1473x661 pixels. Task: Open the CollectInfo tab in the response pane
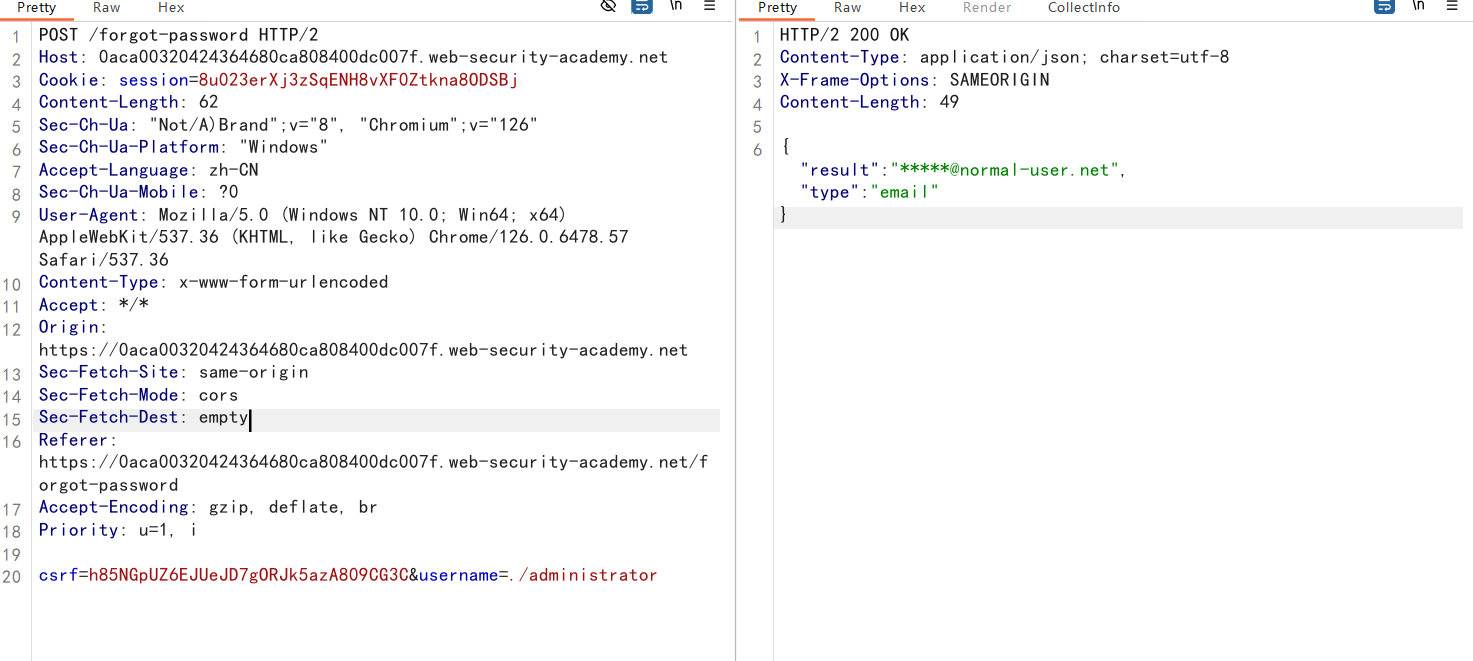(1083, 7)
